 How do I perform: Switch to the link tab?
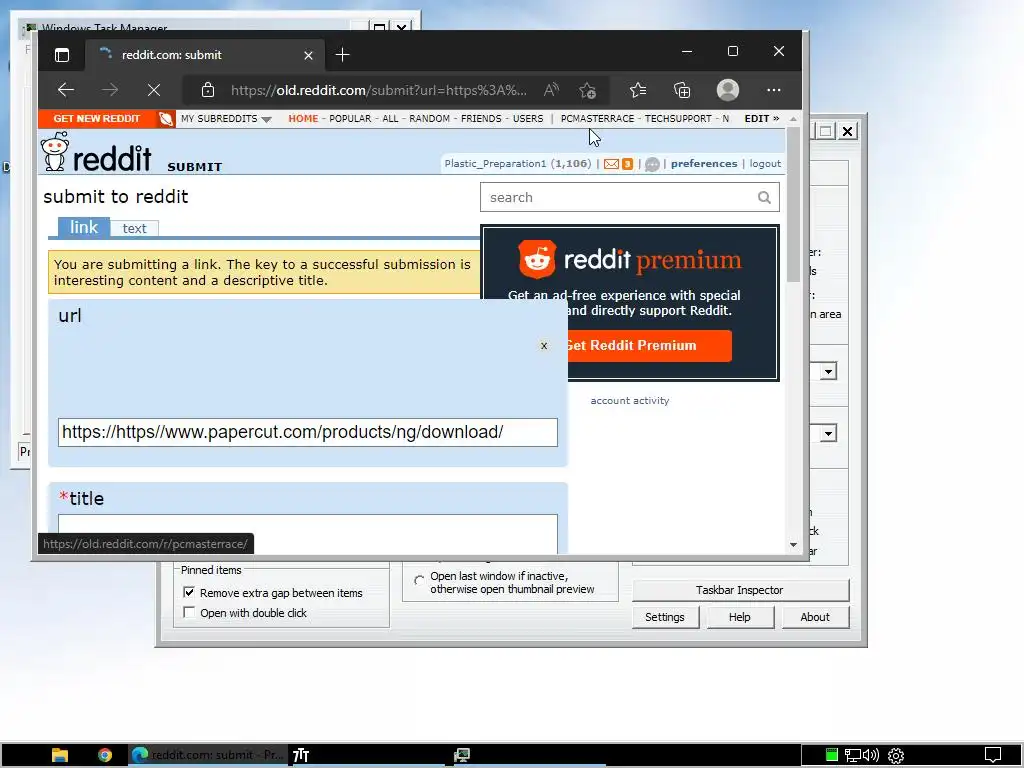84,227
